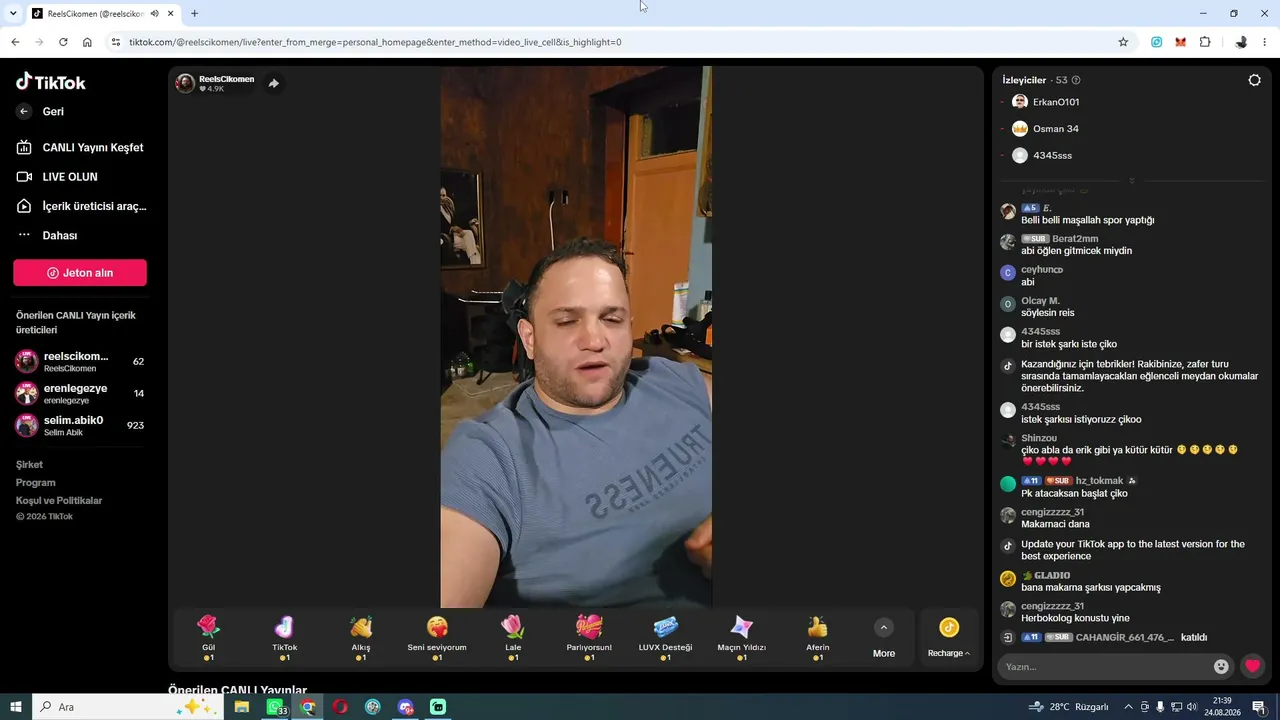Image resolution: width=1280 pixels, height=720 pixels.
Task: Open the browser Extensions puzzle icon
Action: 1205,42
